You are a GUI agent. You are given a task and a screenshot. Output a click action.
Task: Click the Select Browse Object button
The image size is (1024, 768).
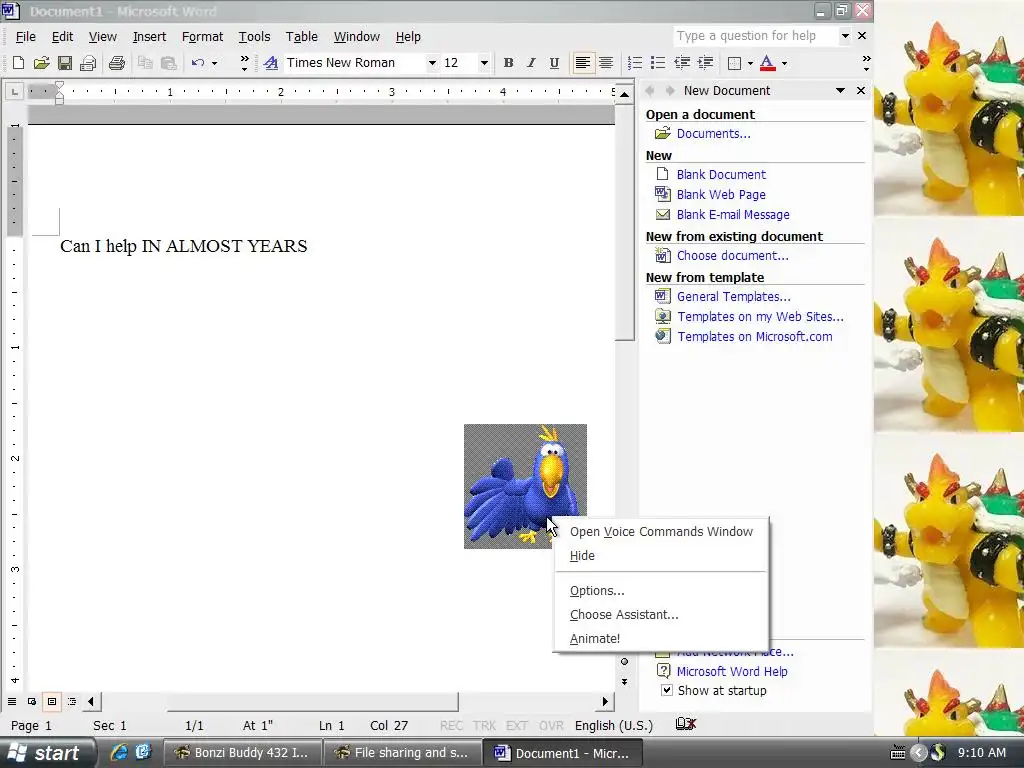coord(624,662)
